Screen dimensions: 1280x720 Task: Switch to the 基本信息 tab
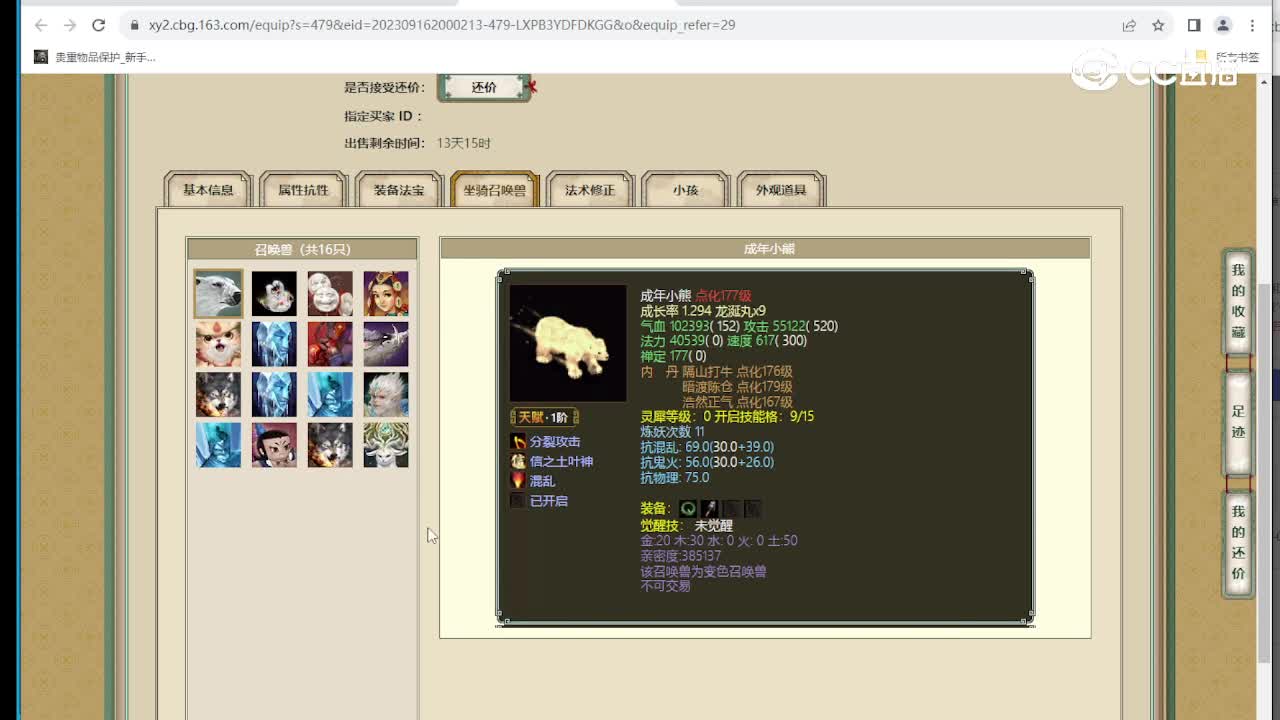point(208,190)
